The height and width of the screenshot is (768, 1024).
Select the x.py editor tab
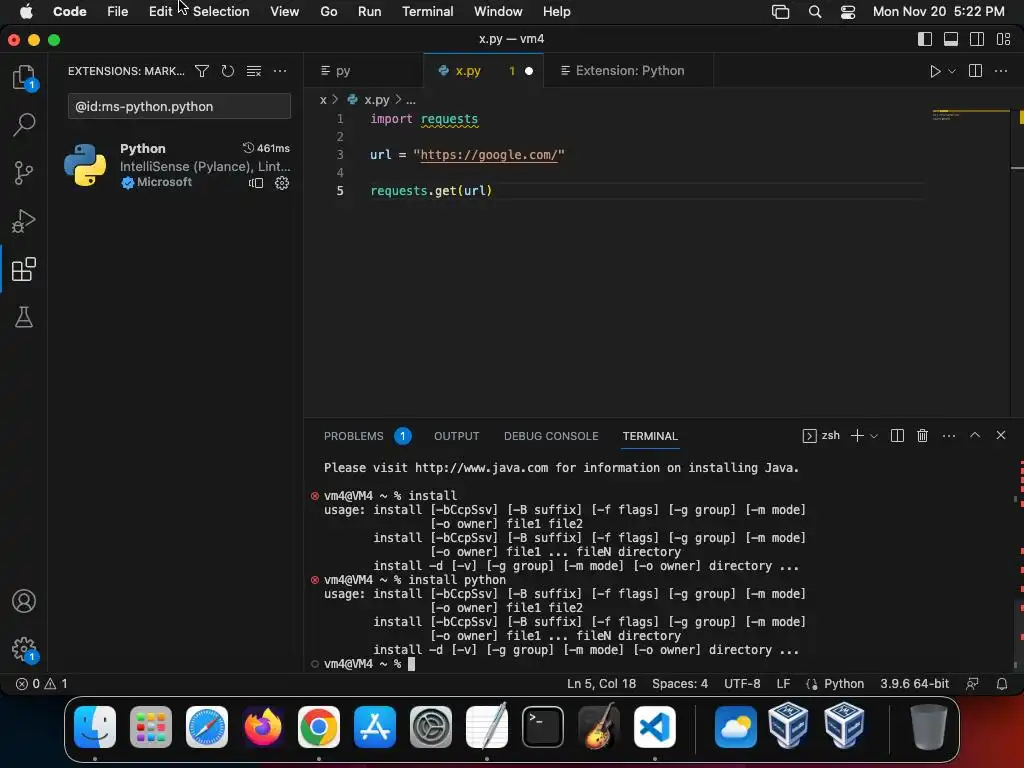tap(484, 71)
